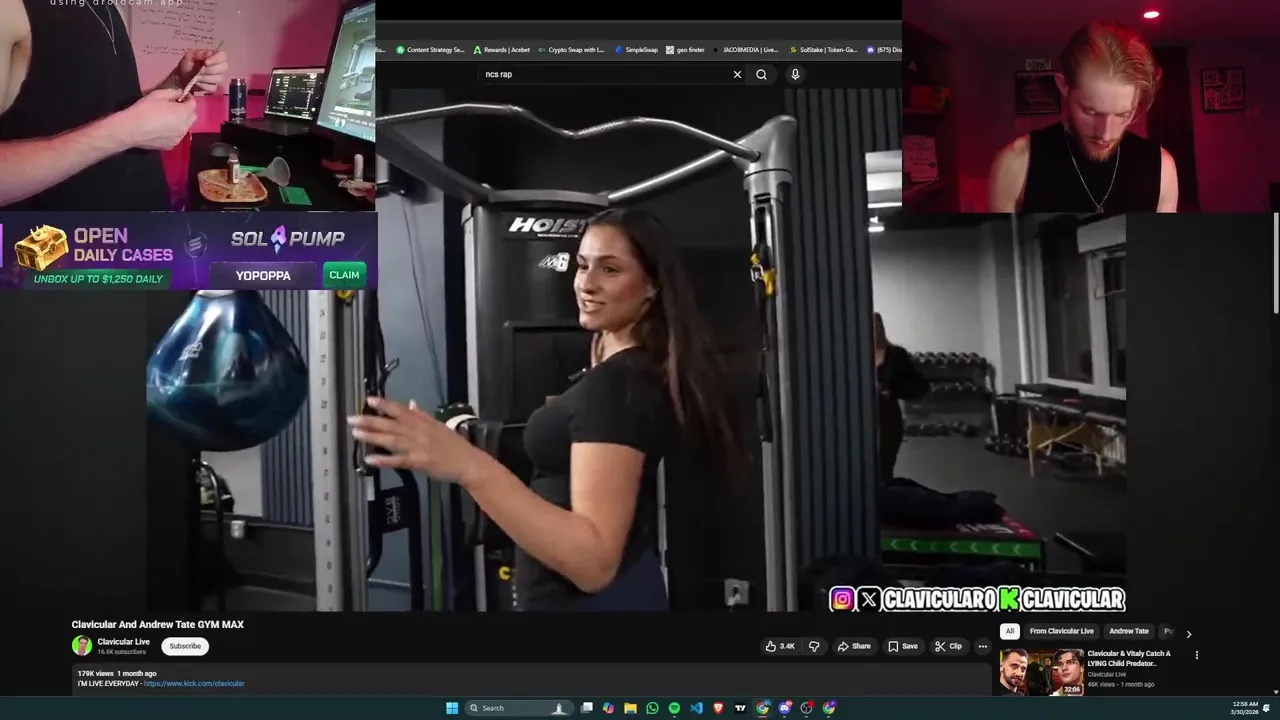Open Discord from the taskbar

(785, 708)
